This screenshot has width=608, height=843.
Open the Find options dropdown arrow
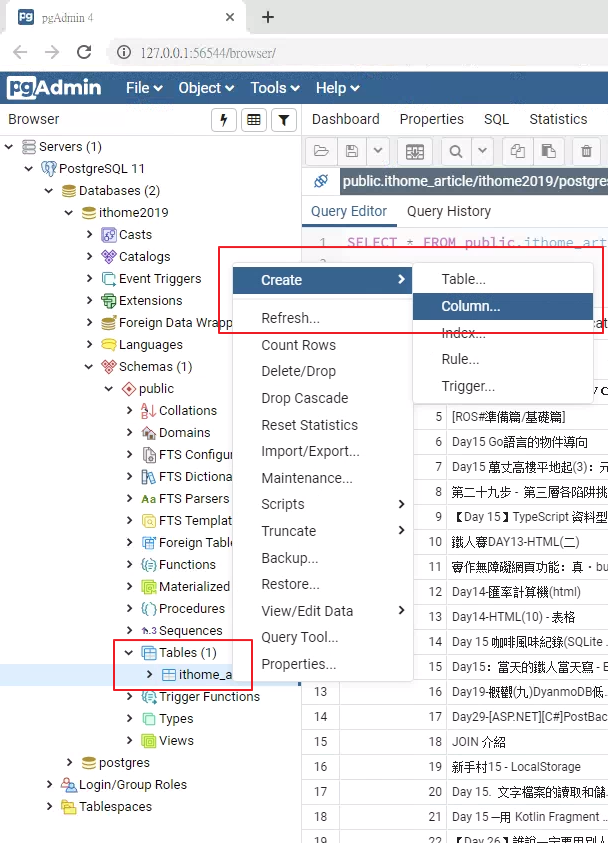point(483,151)
